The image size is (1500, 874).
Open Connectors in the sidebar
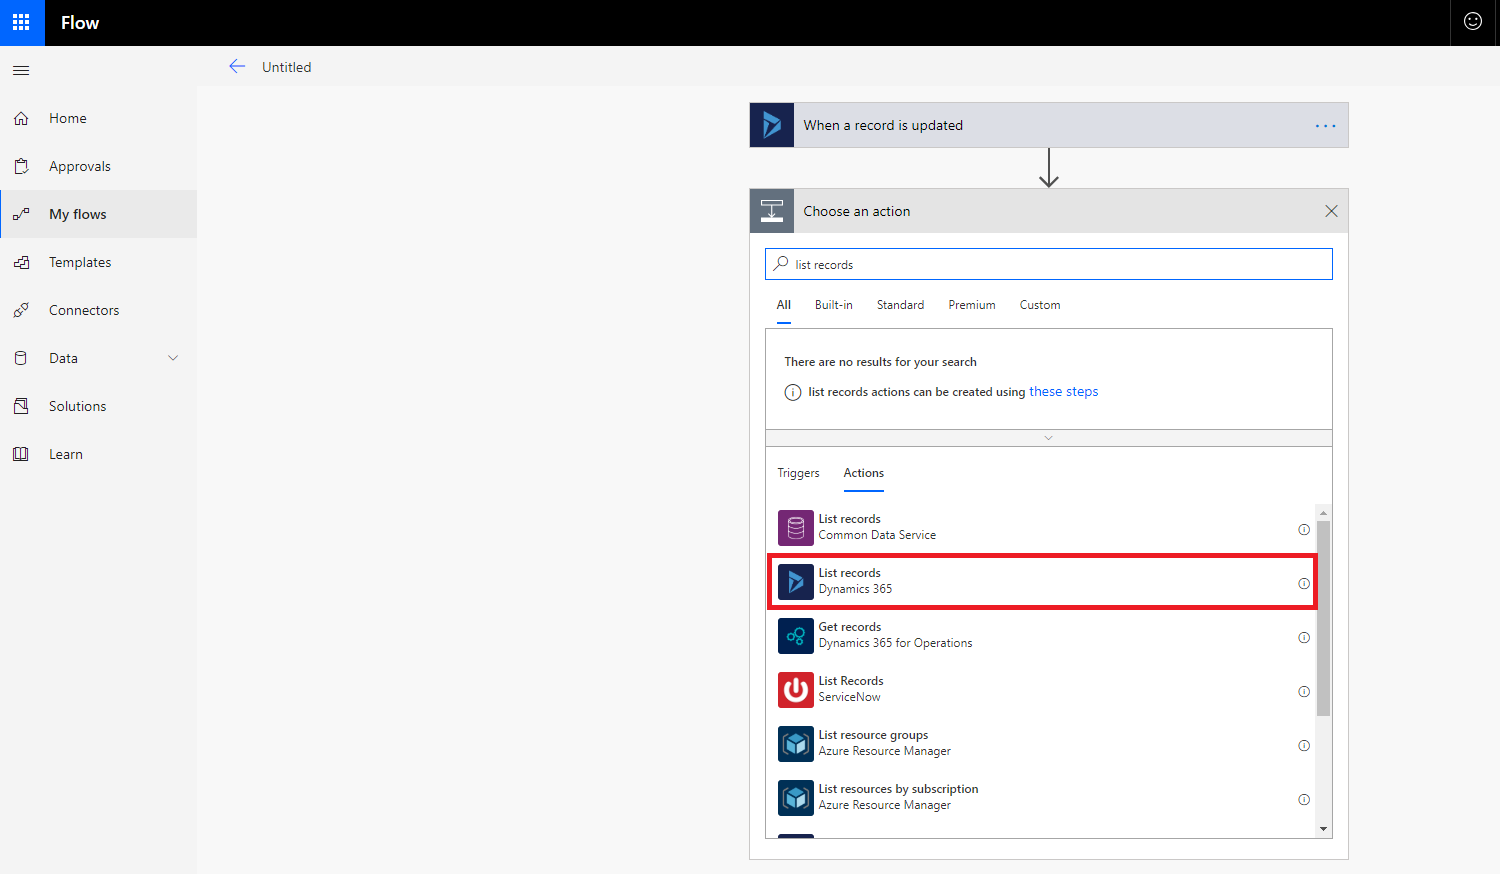99,310
